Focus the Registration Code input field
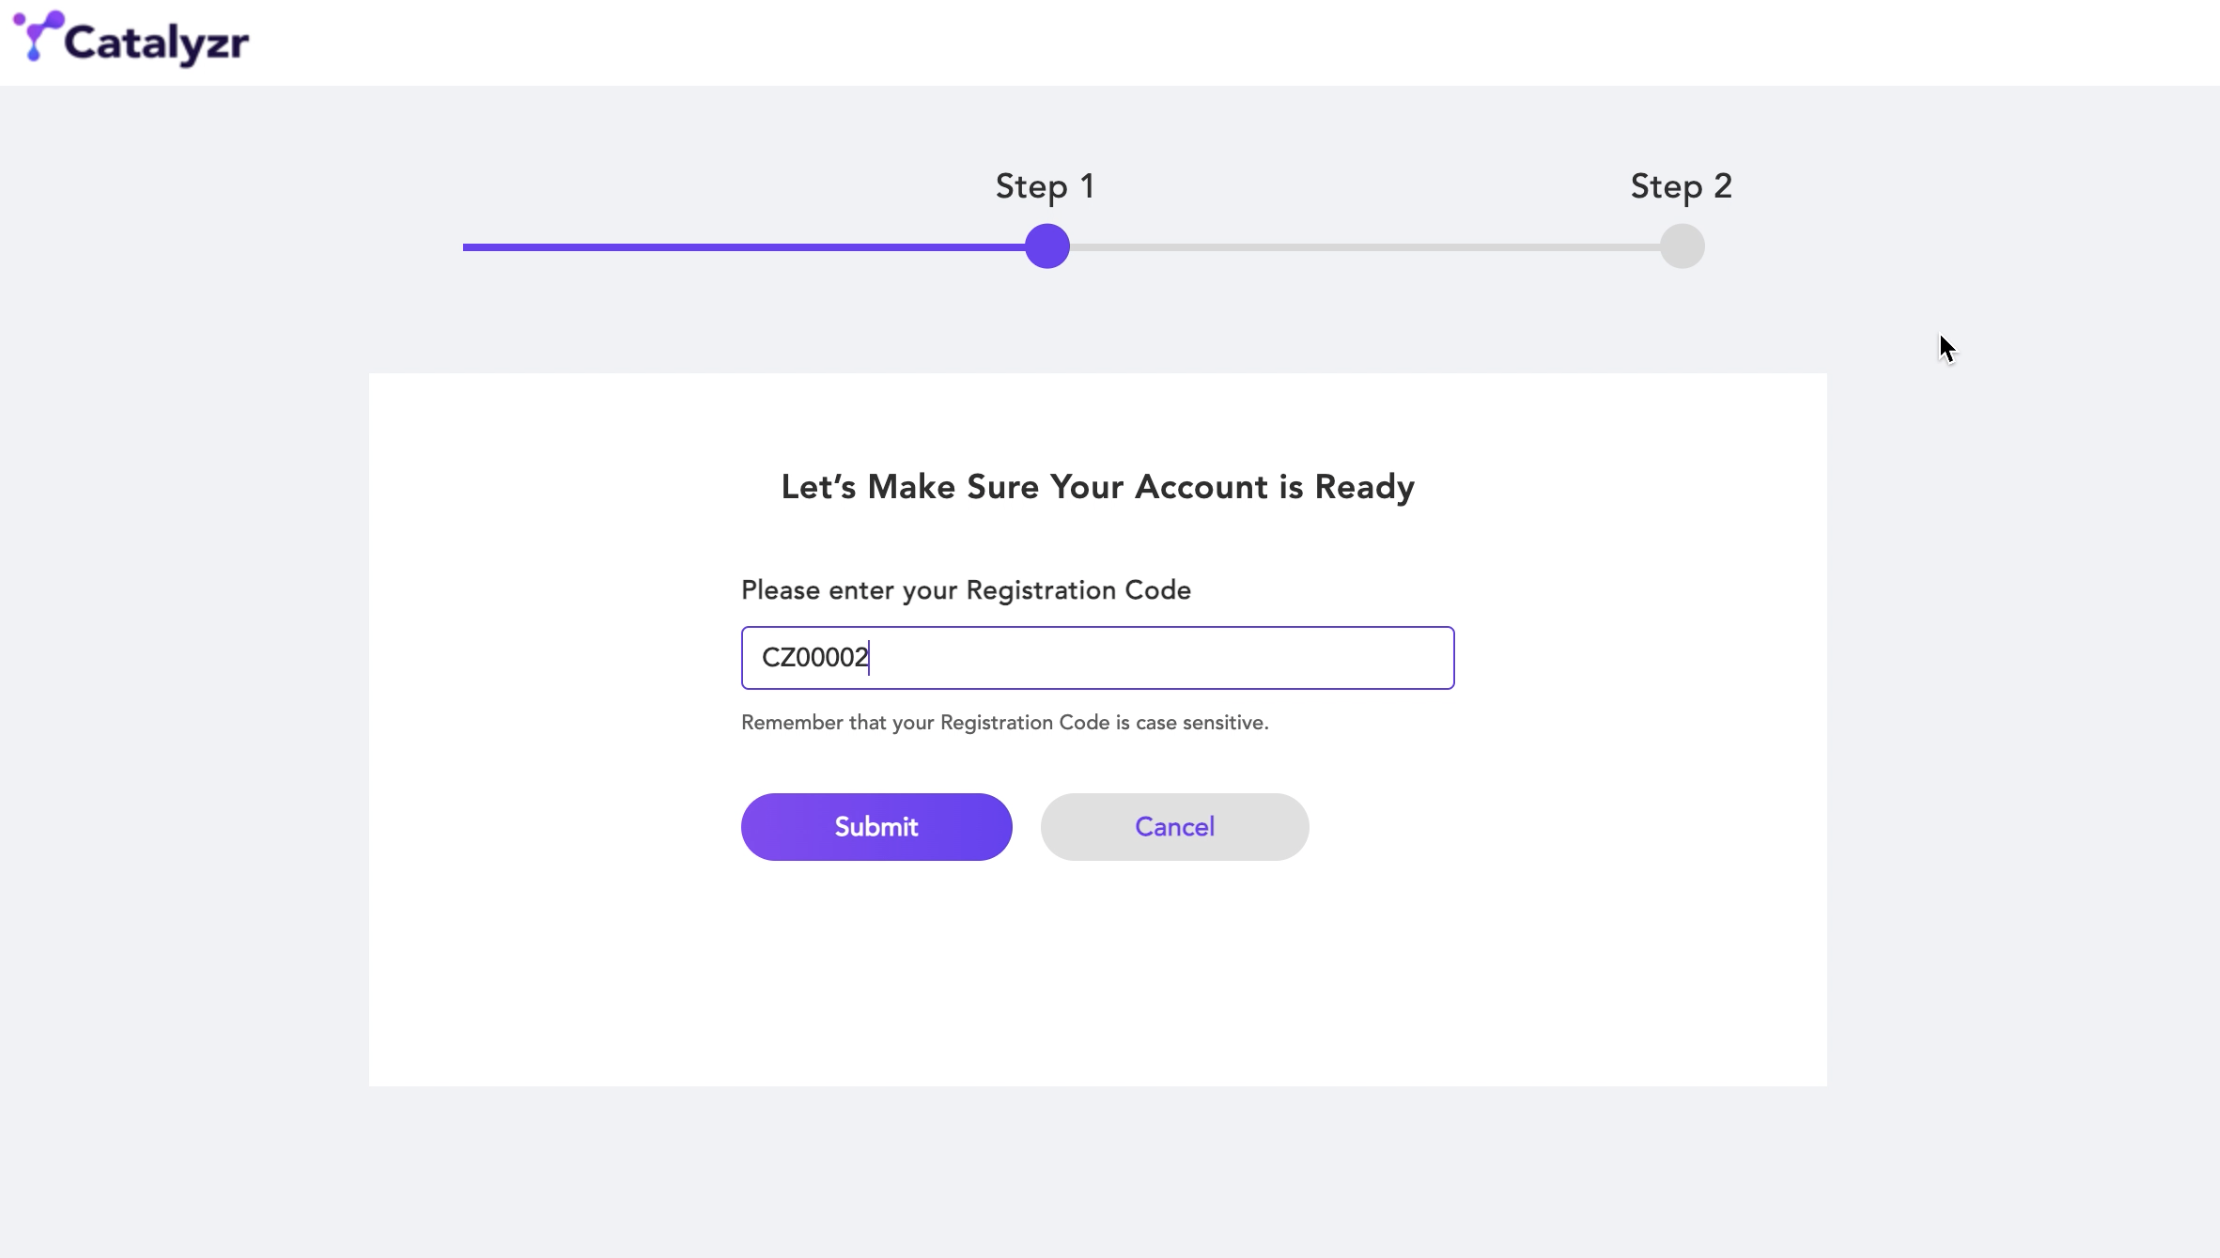The height and width of the screenshot is (1258, 2220). click(x=1097, y=658)
